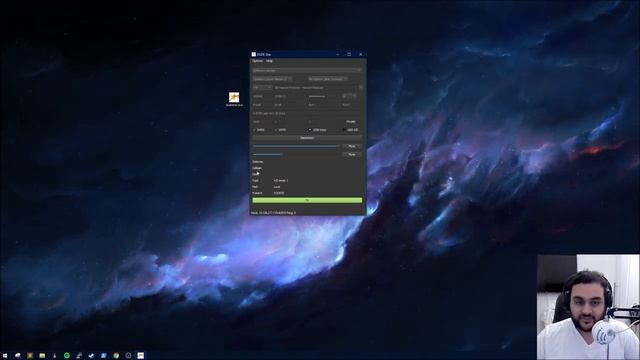Open Chrome from the taskbar
This screenshot has height=360, width=640.
[116, 356]
